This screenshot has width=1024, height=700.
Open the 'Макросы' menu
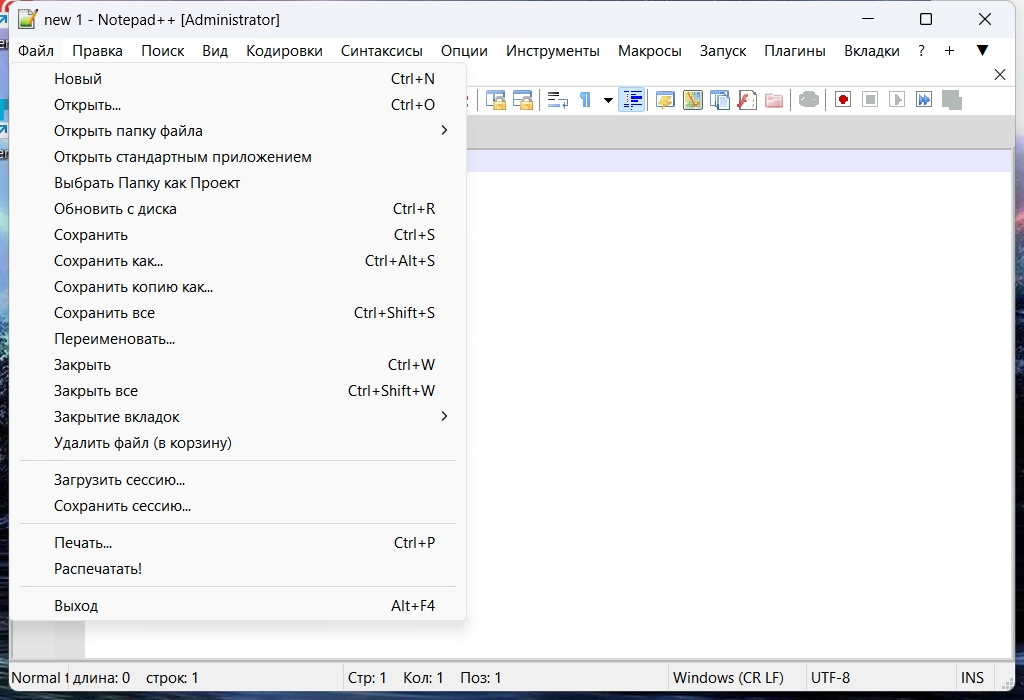[x=650, y=51]
